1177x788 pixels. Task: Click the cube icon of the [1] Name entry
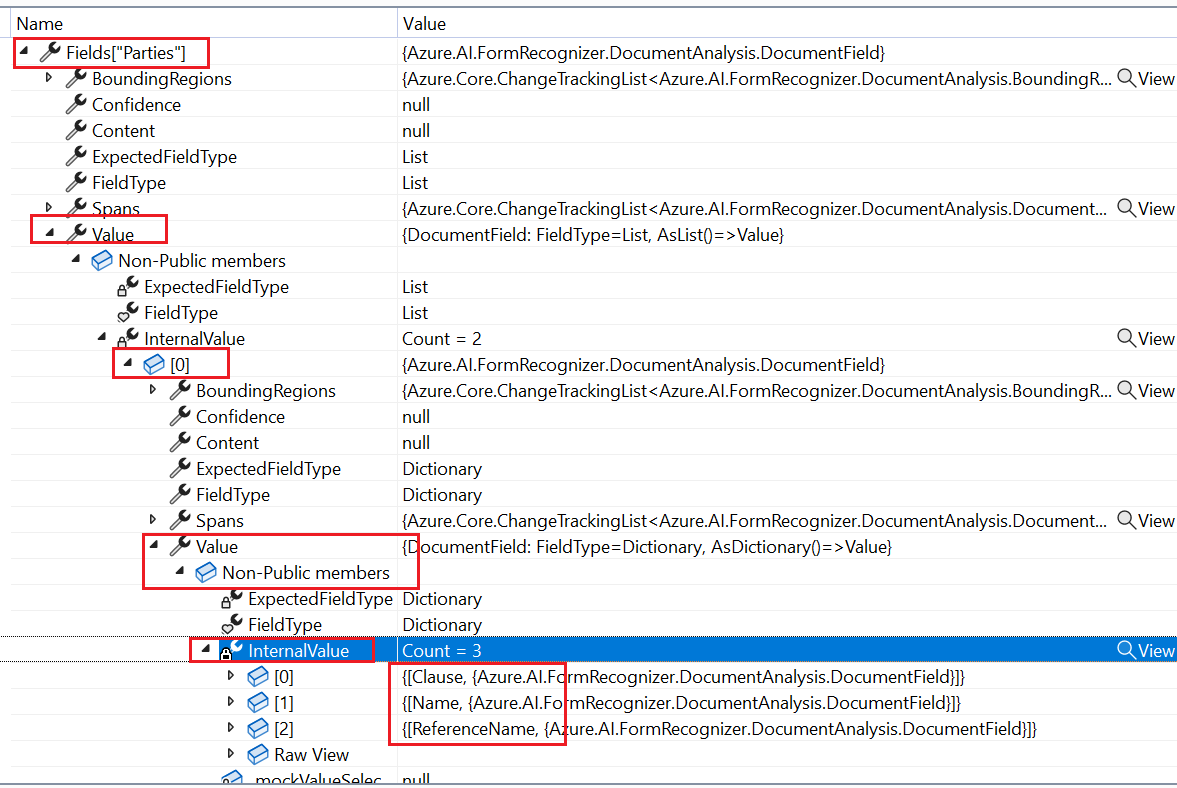point(257,702)
